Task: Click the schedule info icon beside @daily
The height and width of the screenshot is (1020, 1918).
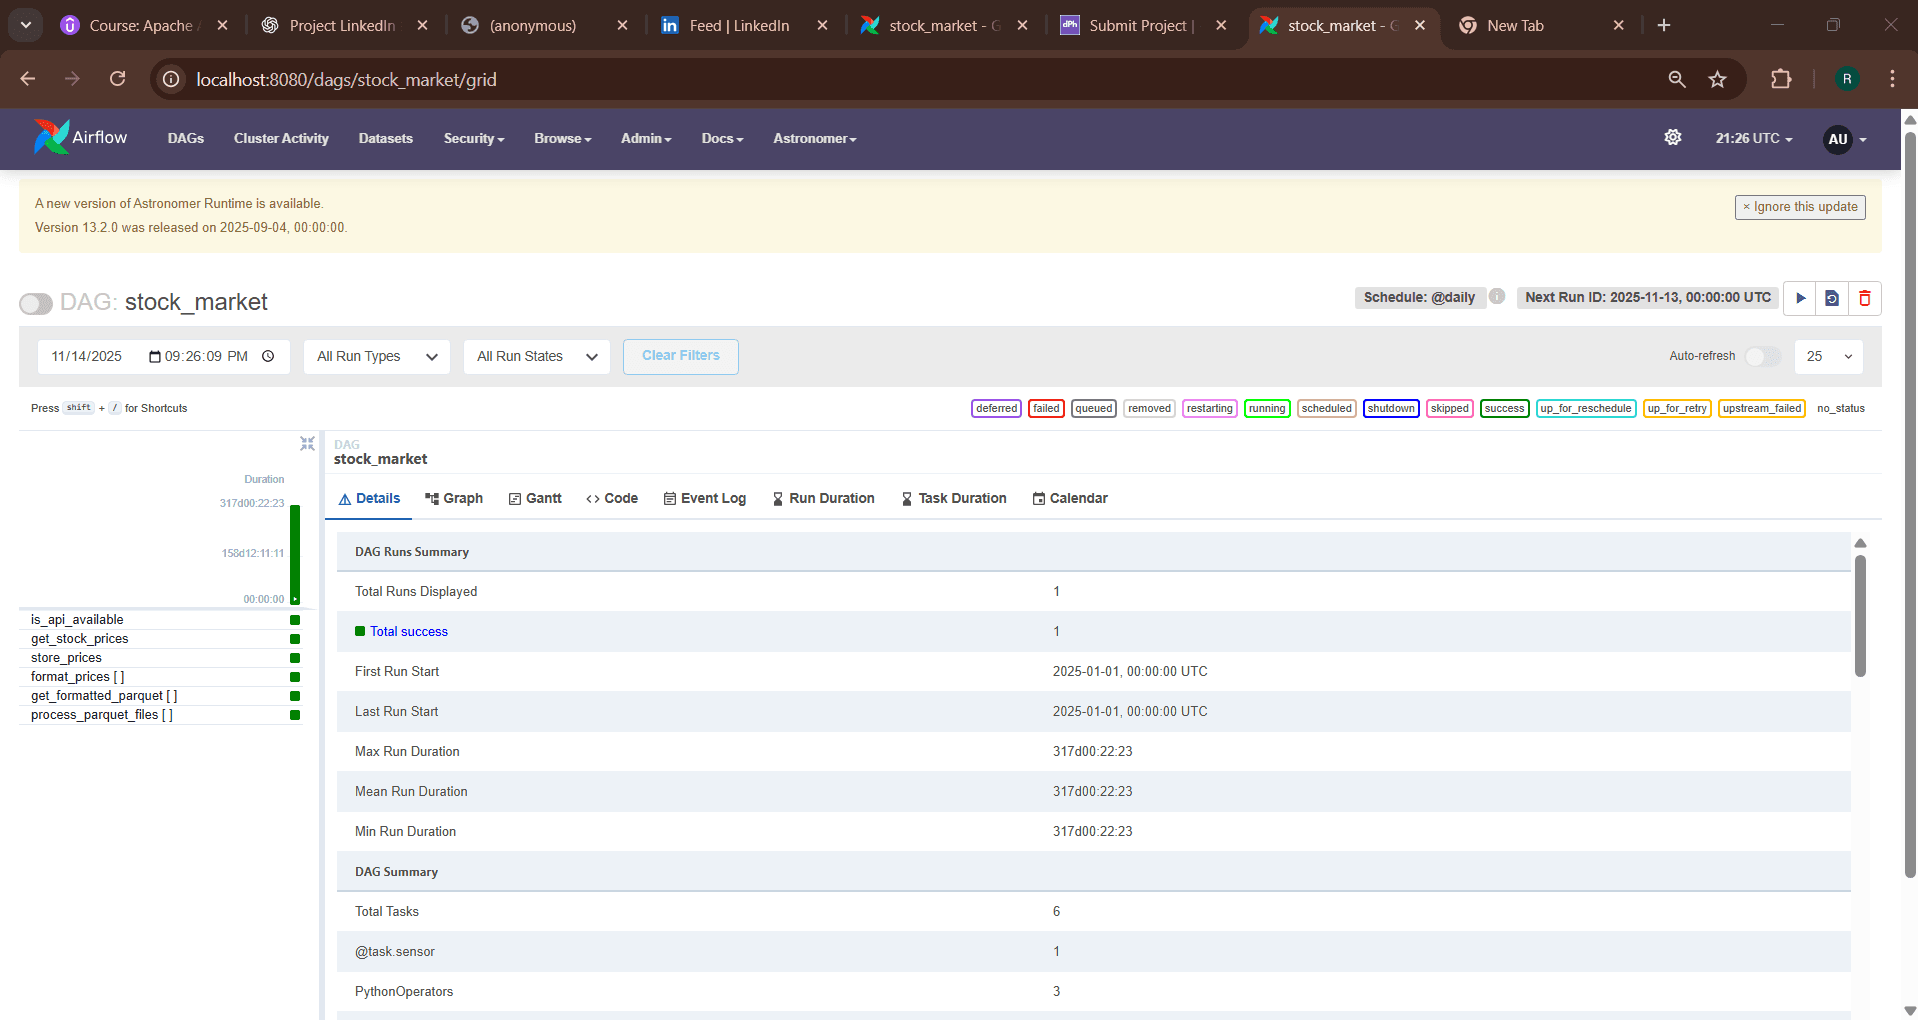Action: (x=1496, y=296)
